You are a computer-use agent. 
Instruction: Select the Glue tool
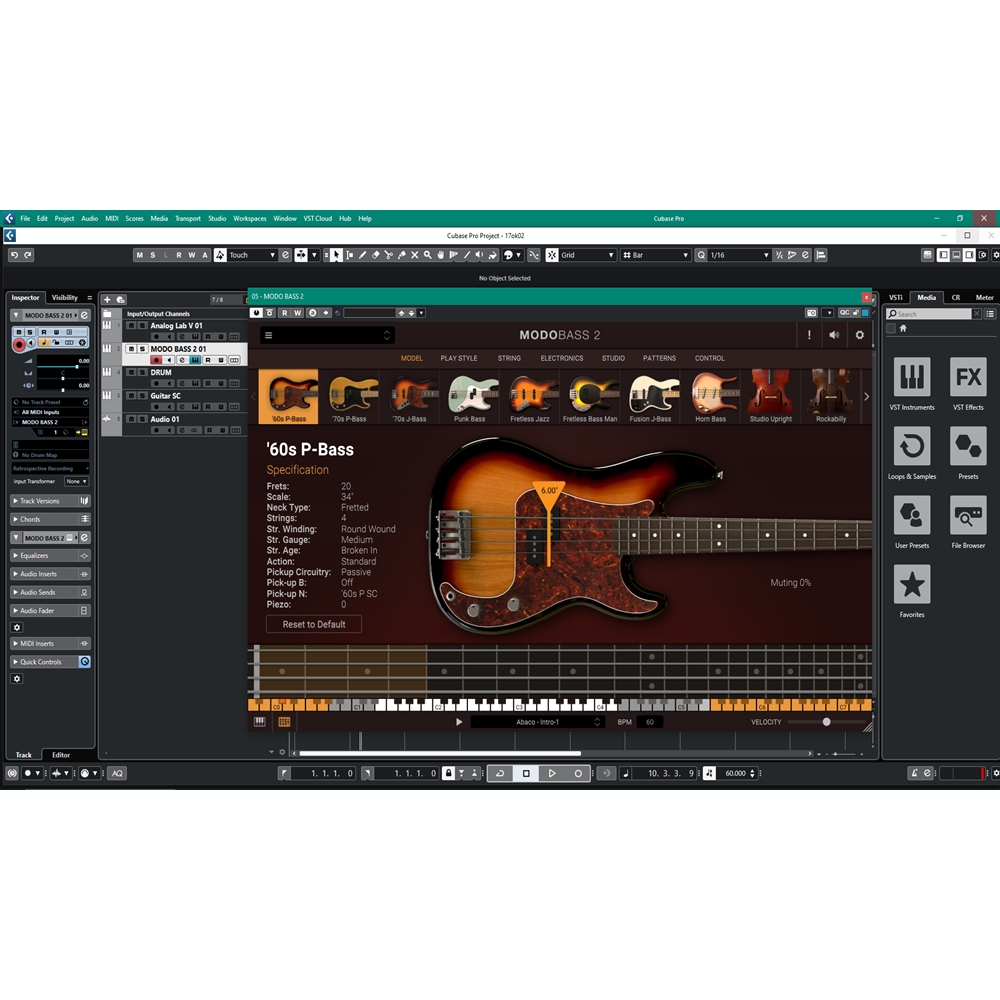402,255
